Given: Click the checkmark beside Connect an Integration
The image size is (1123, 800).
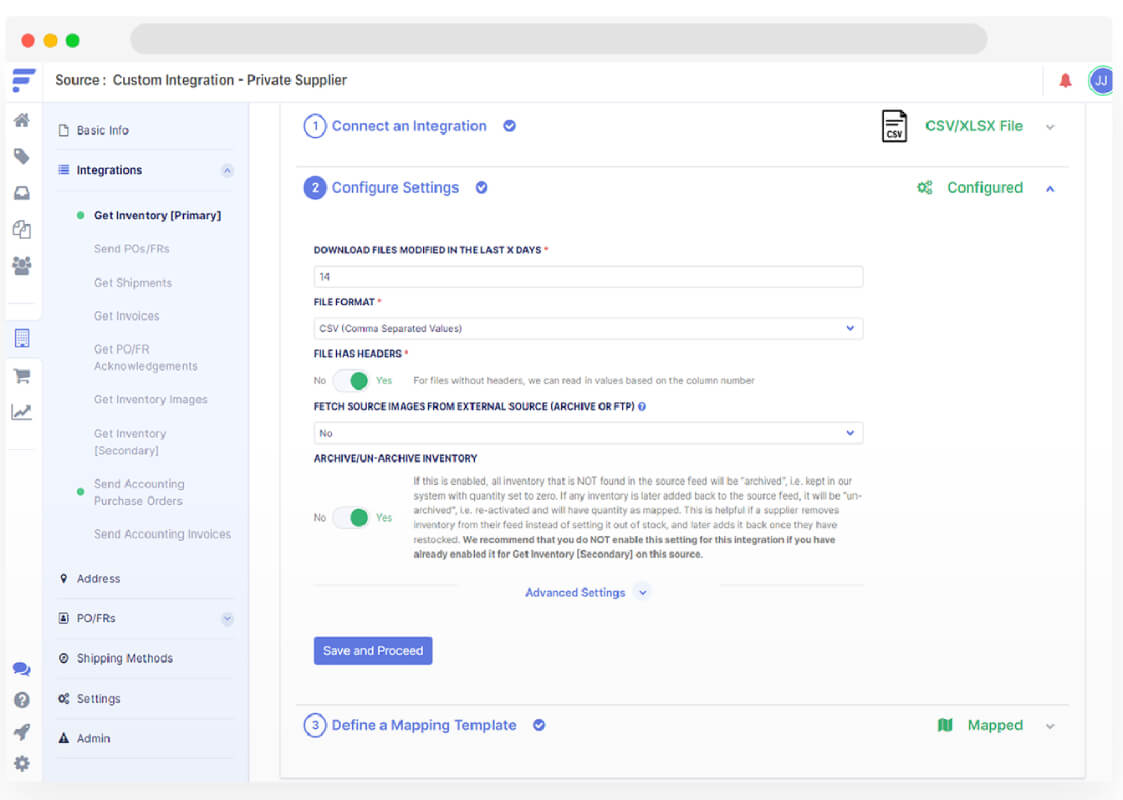Looking at the screenshot, I should point(509,126).
